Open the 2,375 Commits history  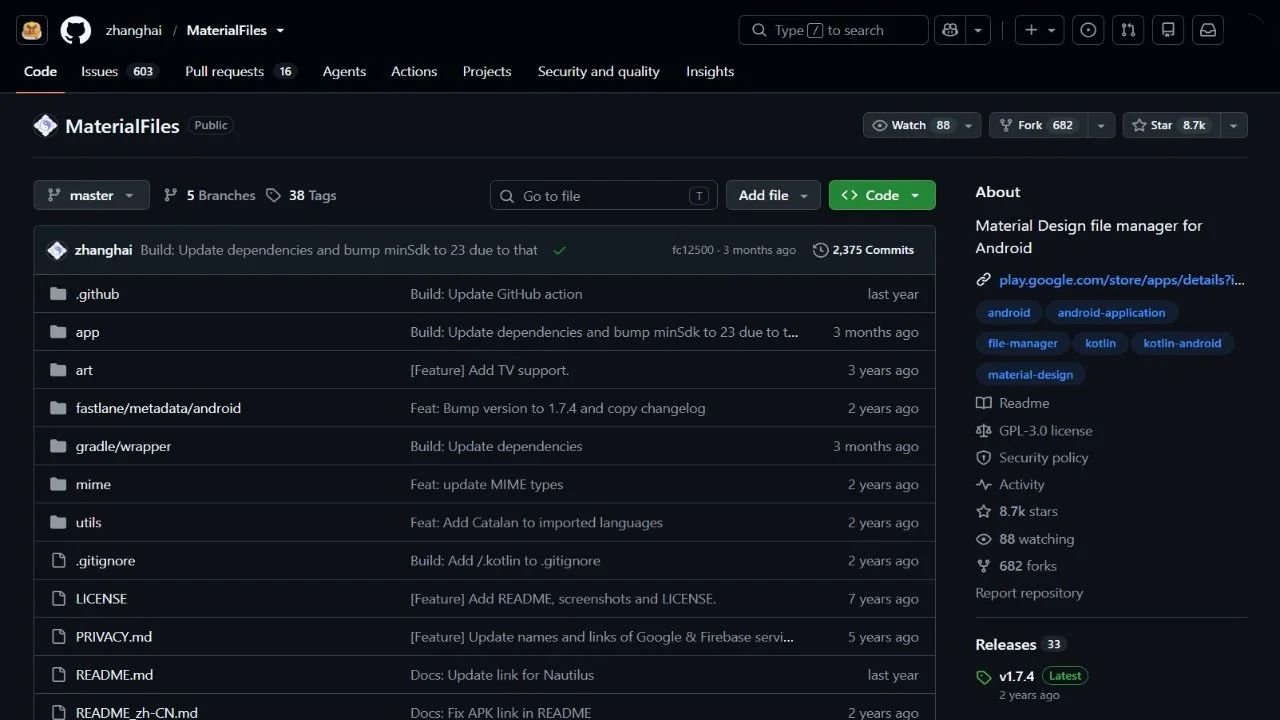863,250
